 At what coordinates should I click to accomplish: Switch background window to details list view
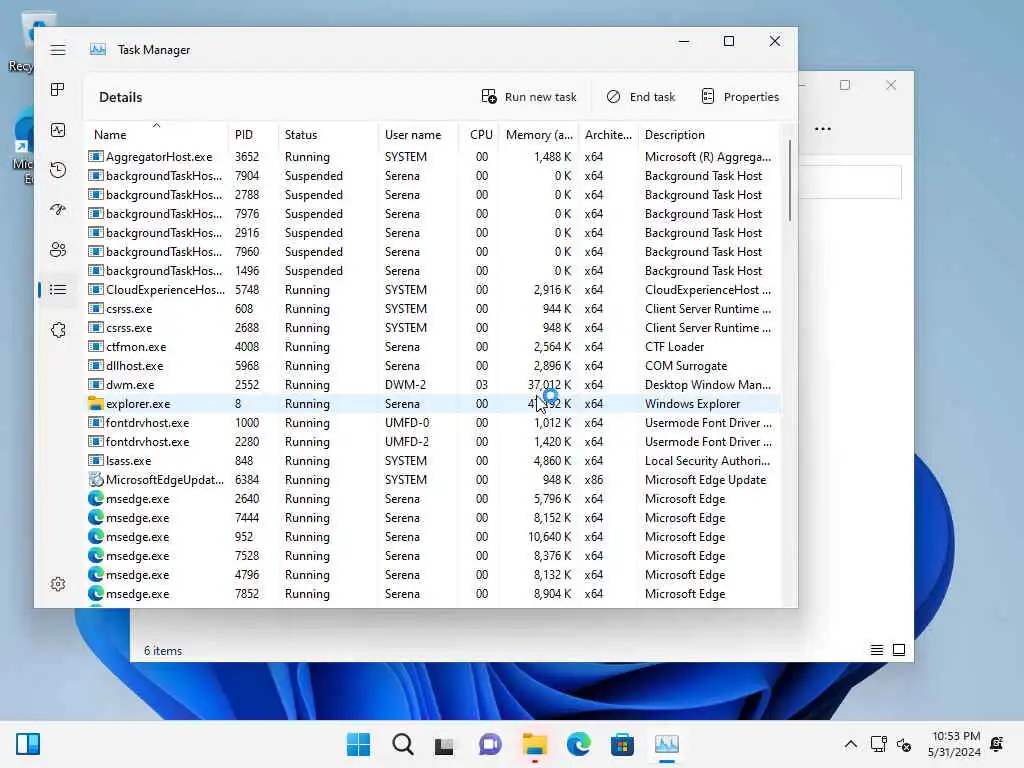coord(876,650)
